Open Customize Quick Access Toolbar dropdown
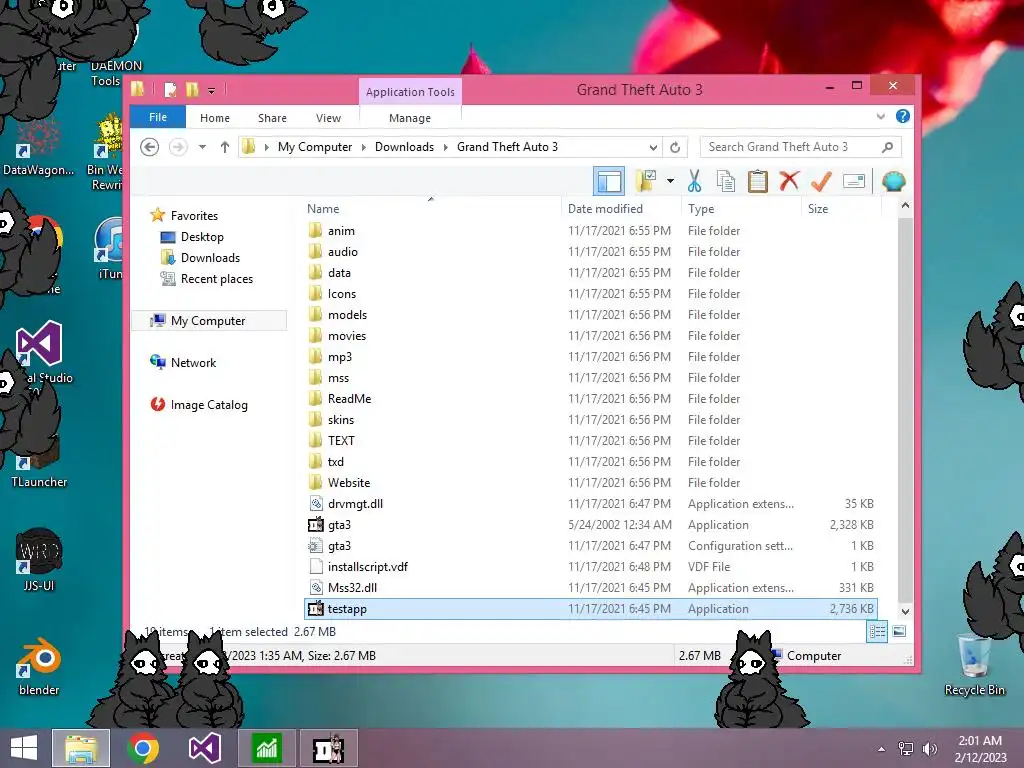 pyautogui.click(x=212, y=90)
